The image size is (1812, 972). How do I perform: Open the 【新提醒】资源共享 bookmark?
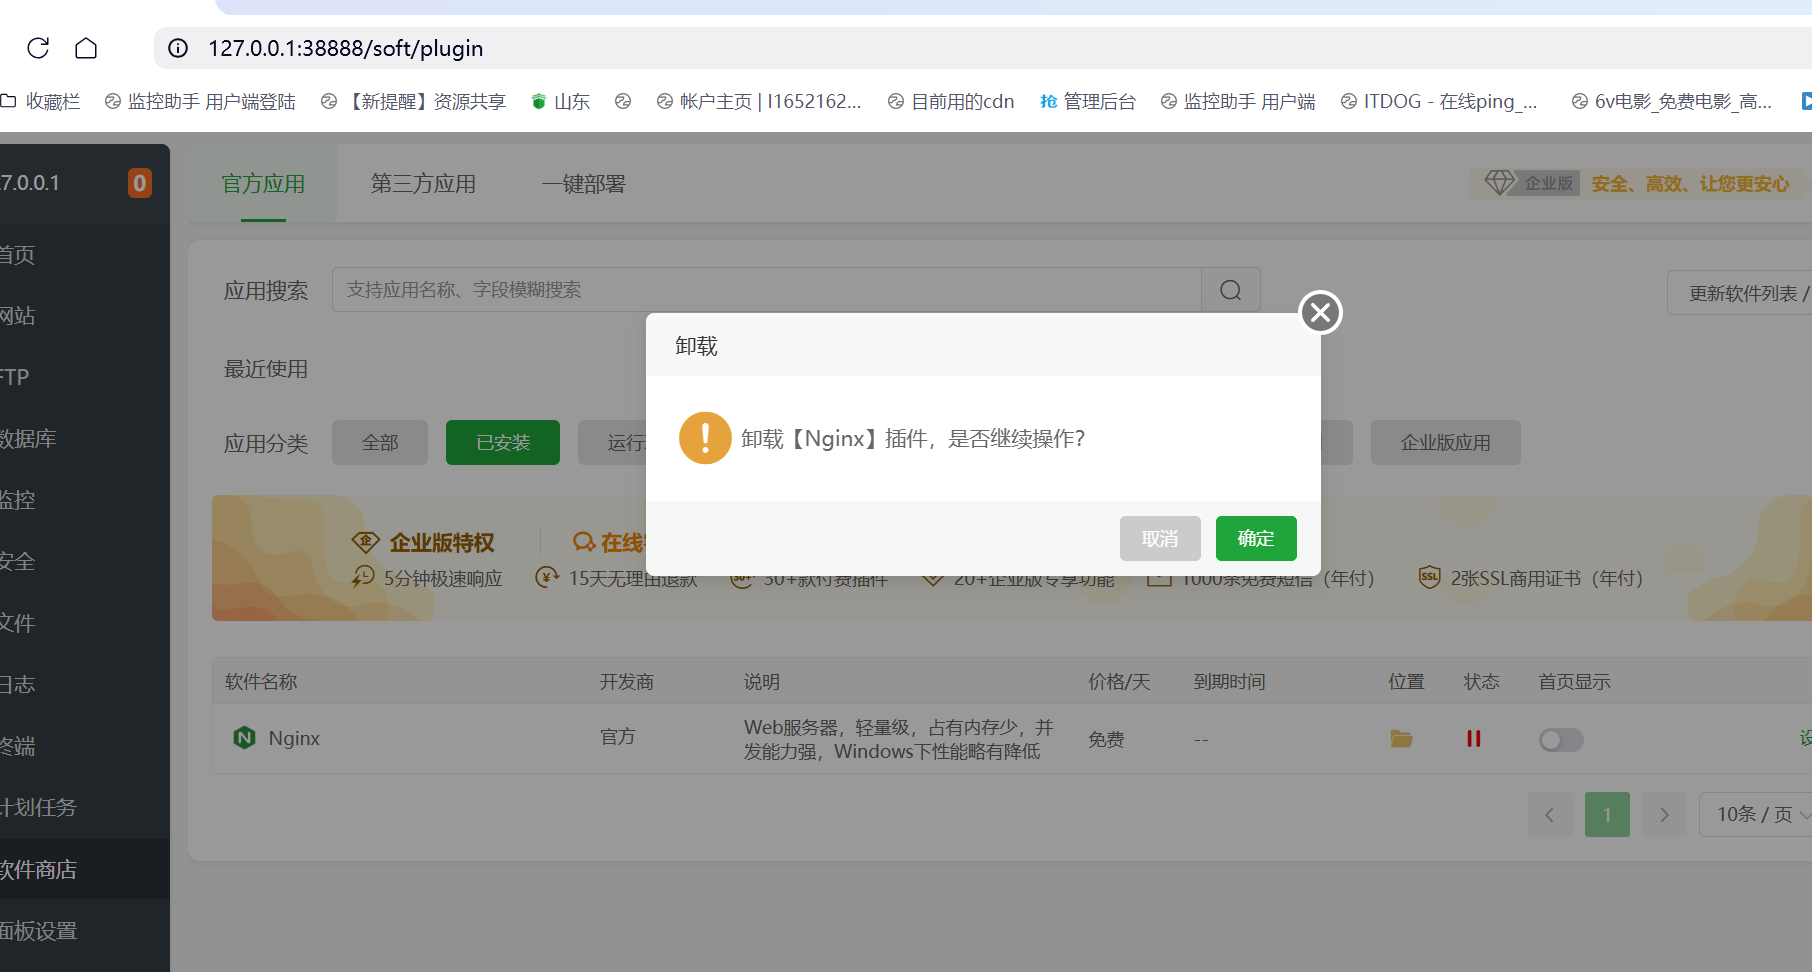413,101
